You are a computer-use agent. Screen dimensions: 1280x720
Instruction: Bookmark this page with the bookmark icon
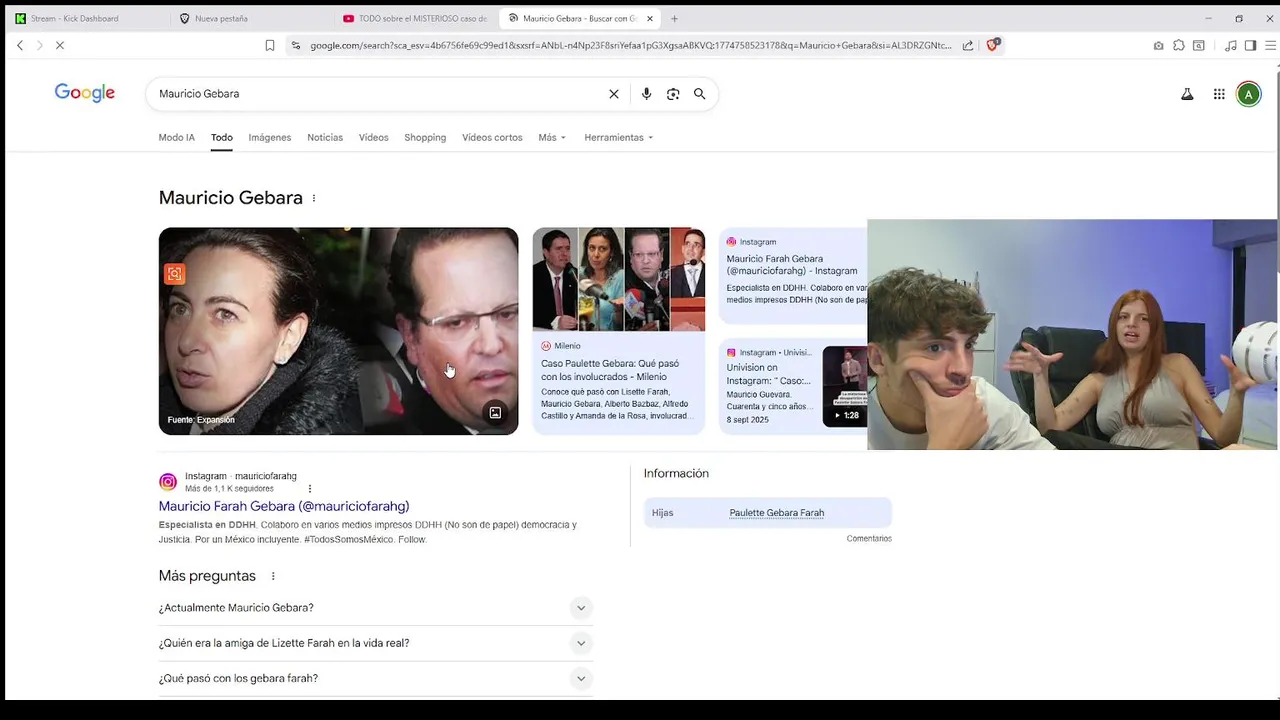pos(270,45)
